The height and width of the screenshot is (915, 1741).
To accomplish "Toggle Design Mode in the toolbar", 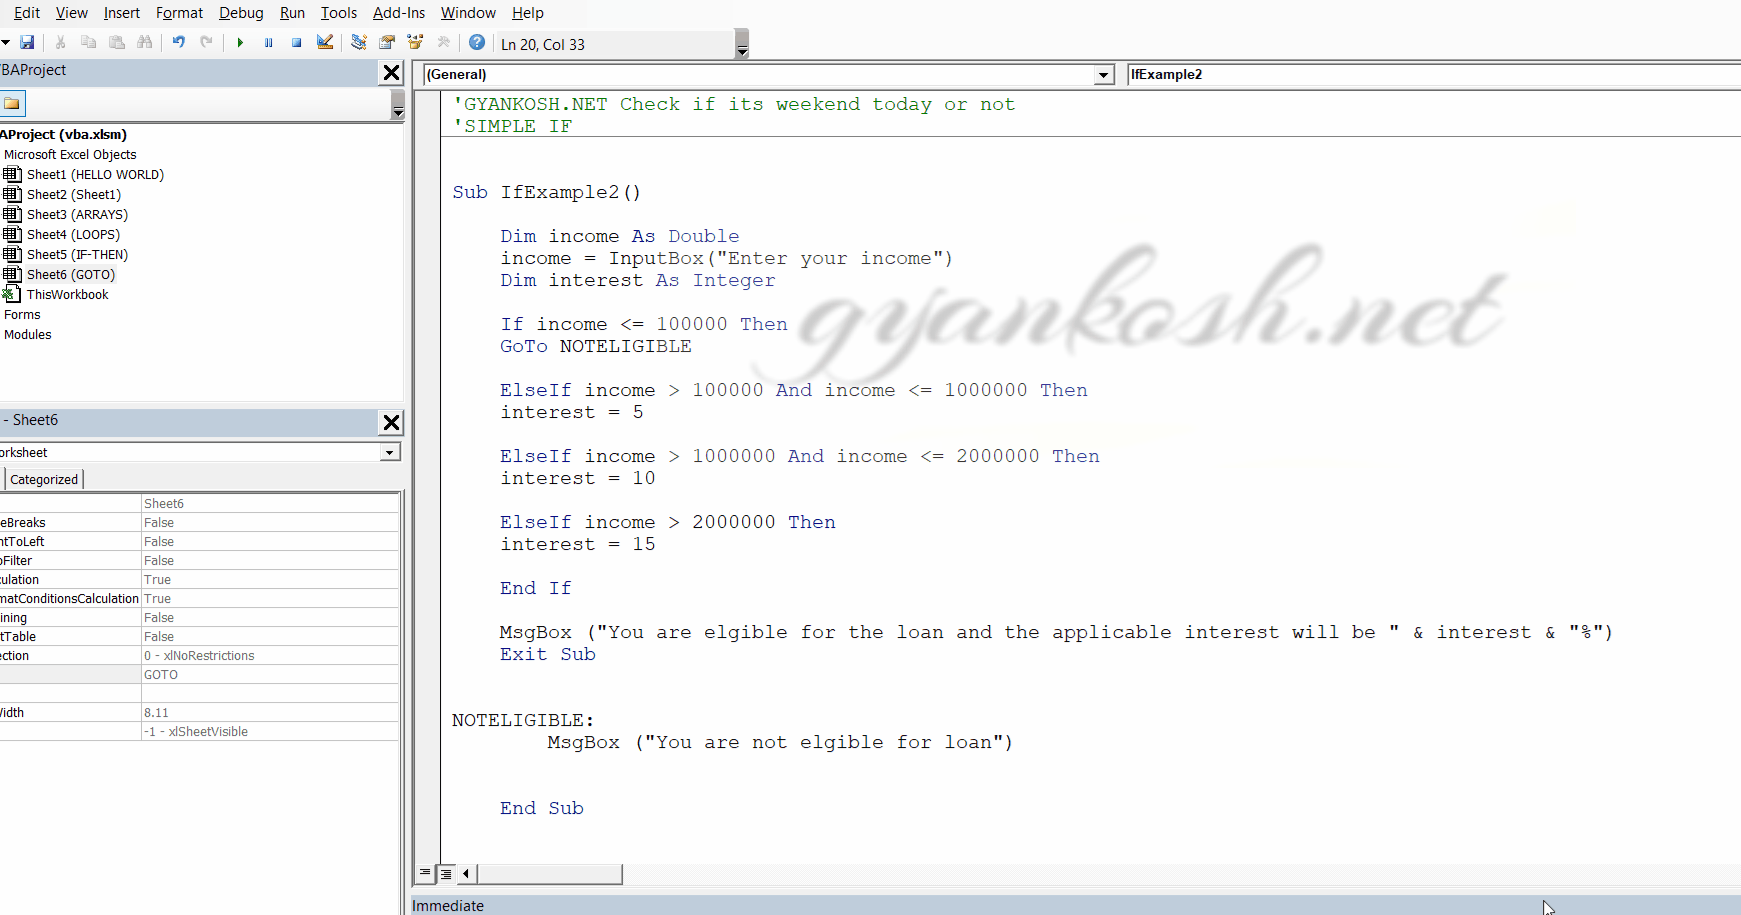I will (x=324, y=42).
